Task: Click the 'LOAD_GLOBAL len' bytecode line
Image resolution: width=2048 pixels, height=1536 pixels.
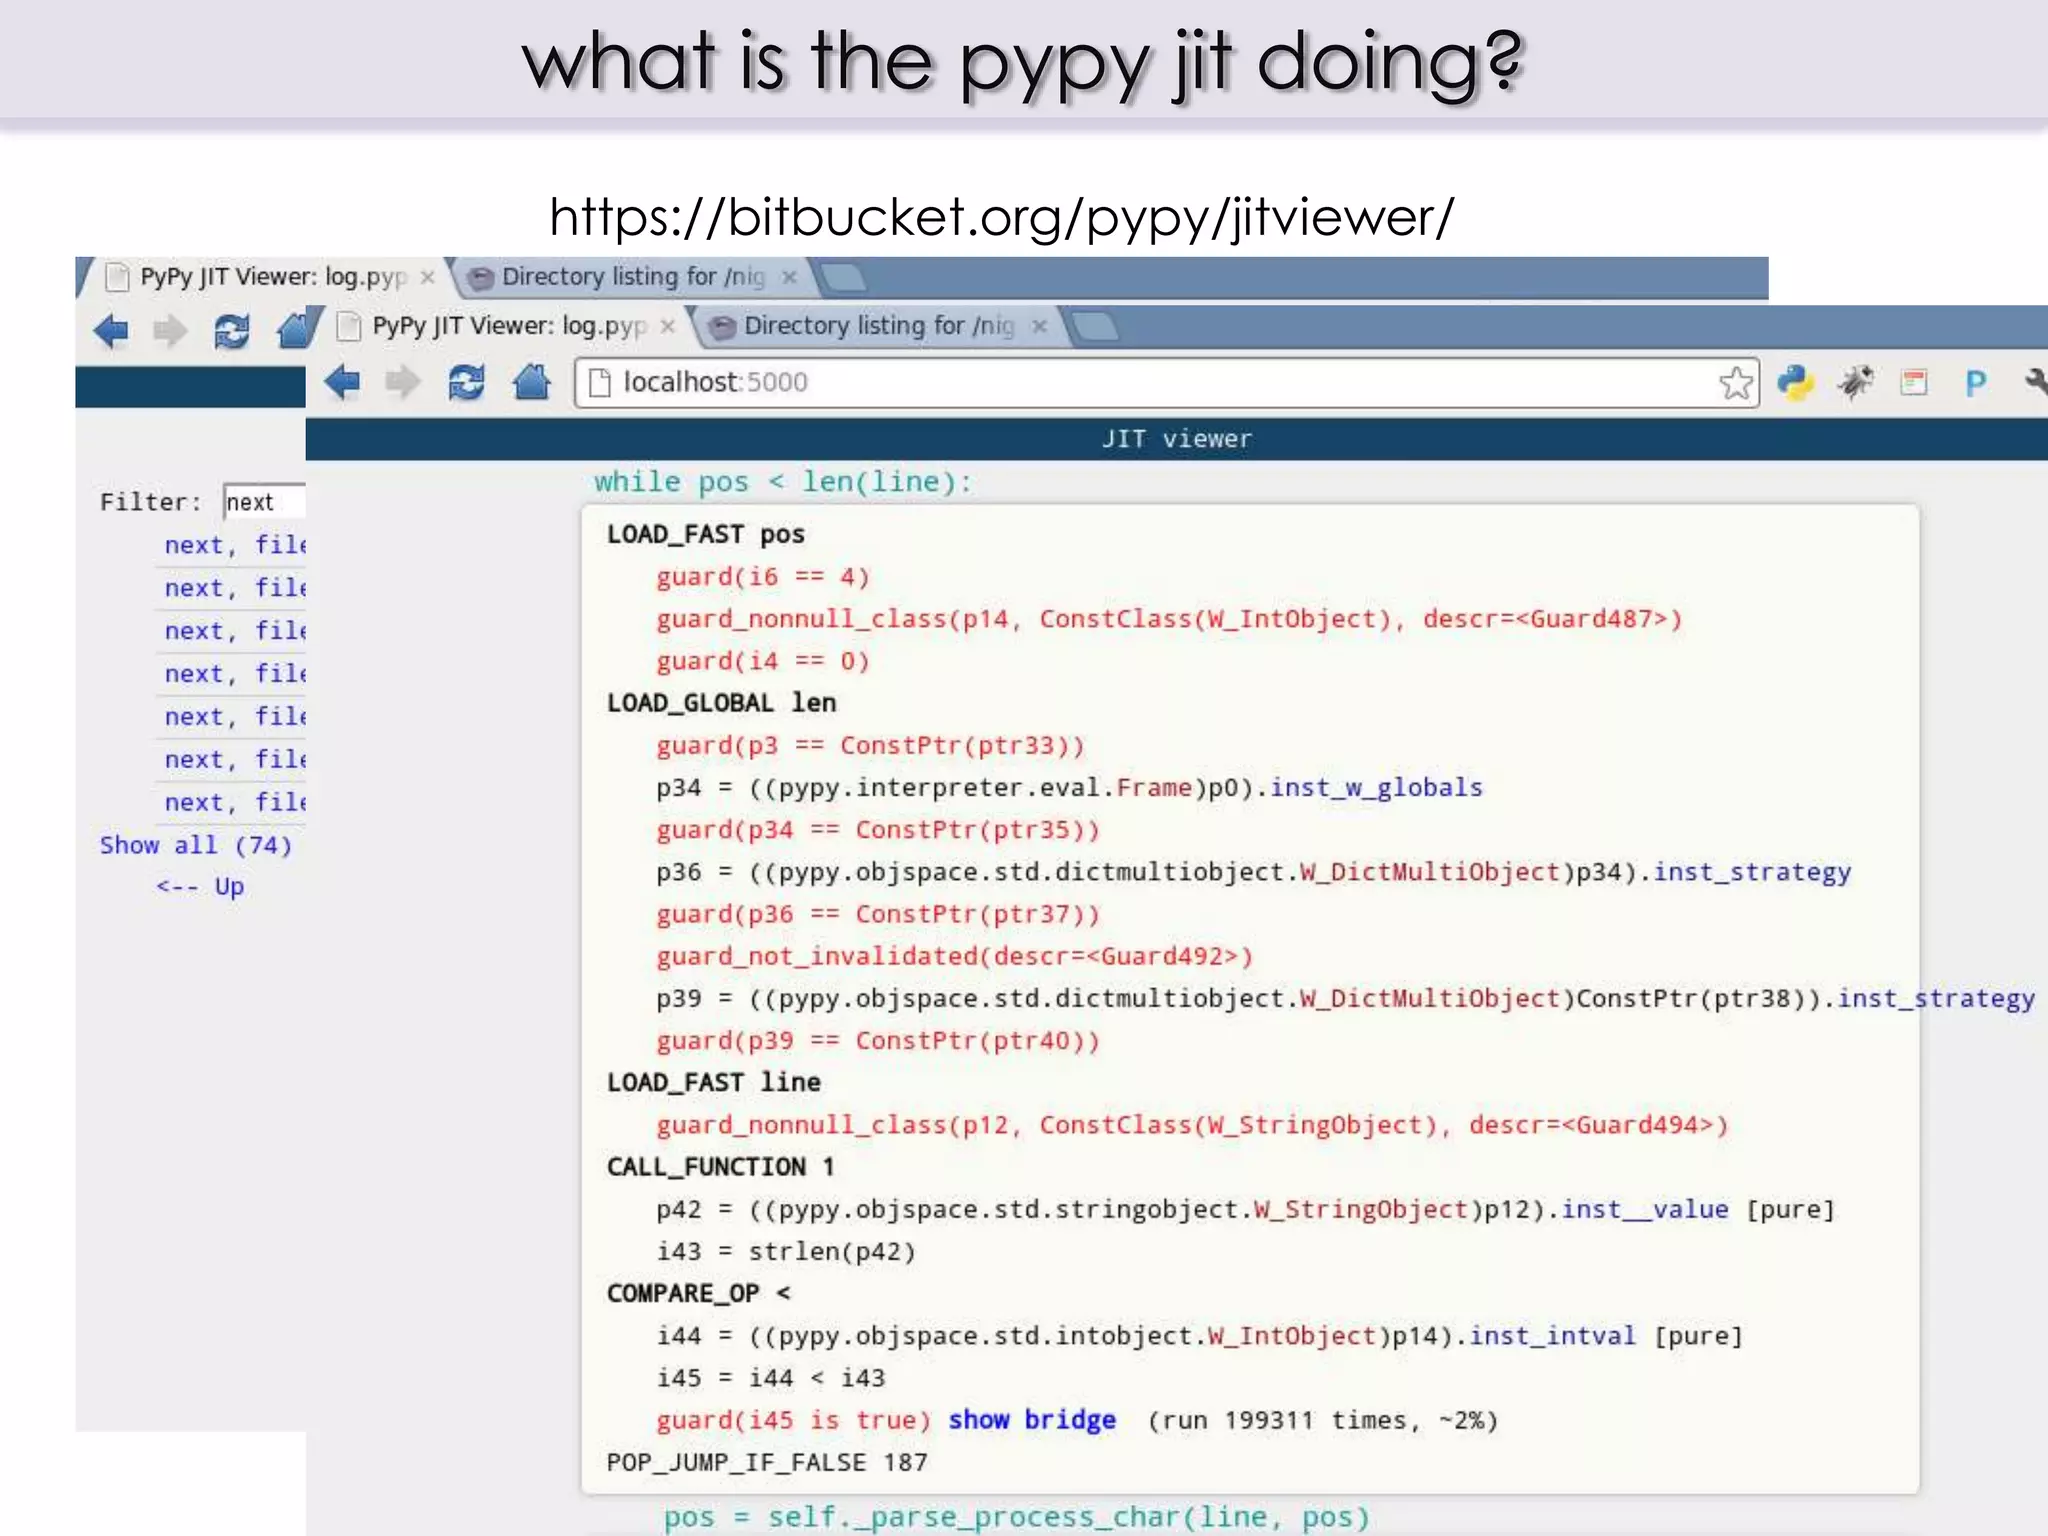Action: click(x=721, y=703)
